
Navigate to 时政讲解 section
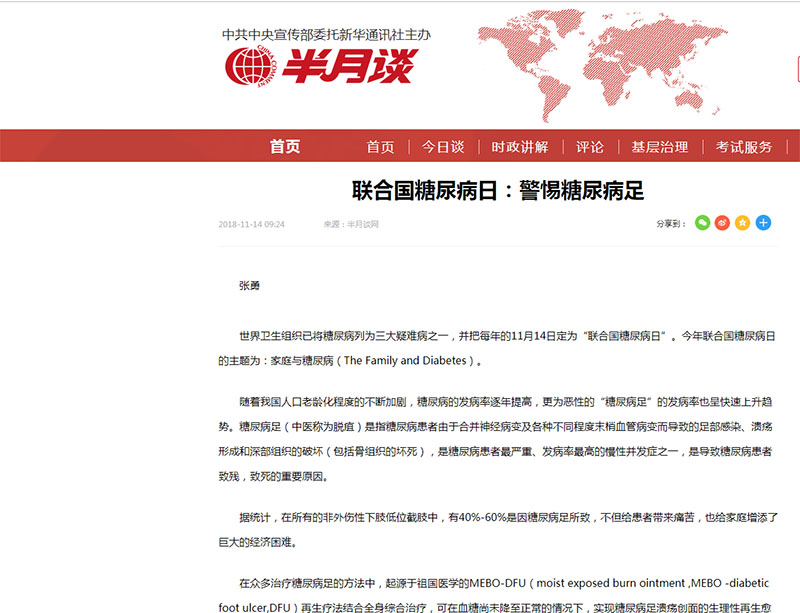click(519, 147)
